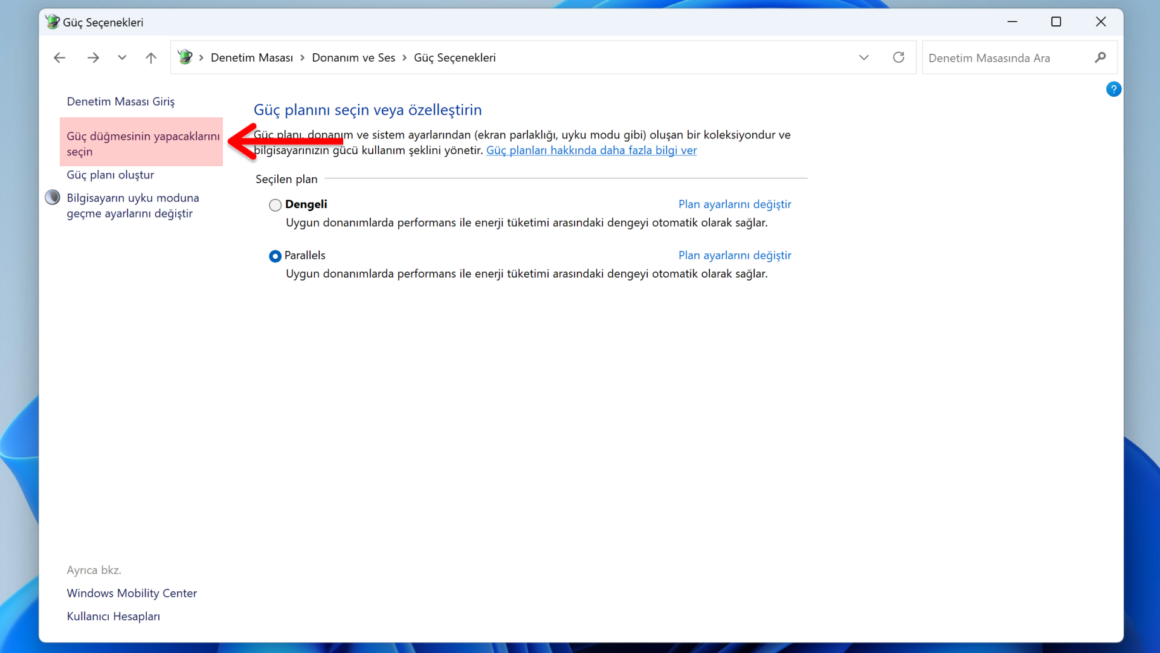Change plan settings for Dengeli
This screenshot has width=1160, height=653.
tap(735, 204)
